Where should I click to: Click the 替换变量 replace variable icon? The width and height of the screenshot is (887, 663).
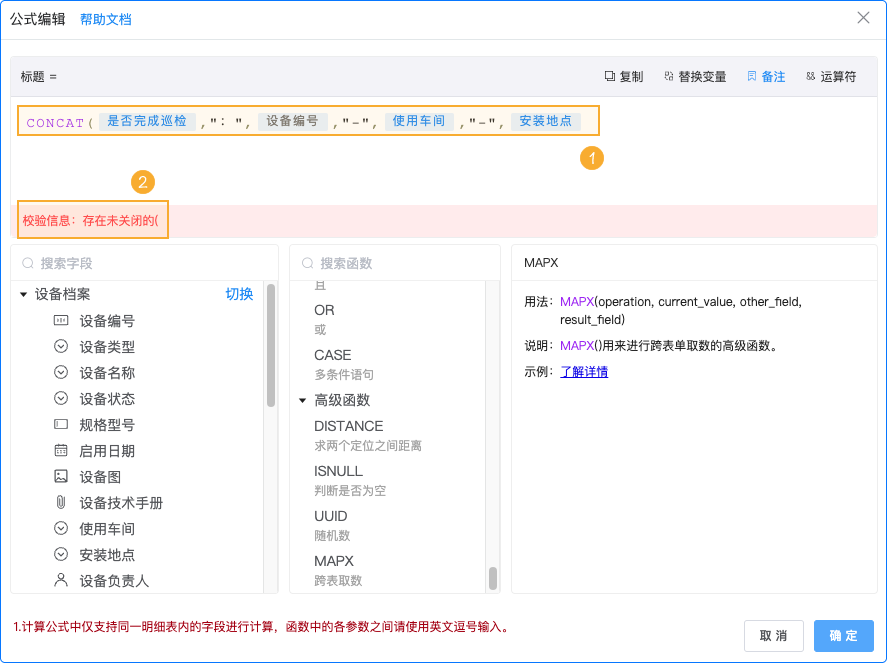(670, 76)
